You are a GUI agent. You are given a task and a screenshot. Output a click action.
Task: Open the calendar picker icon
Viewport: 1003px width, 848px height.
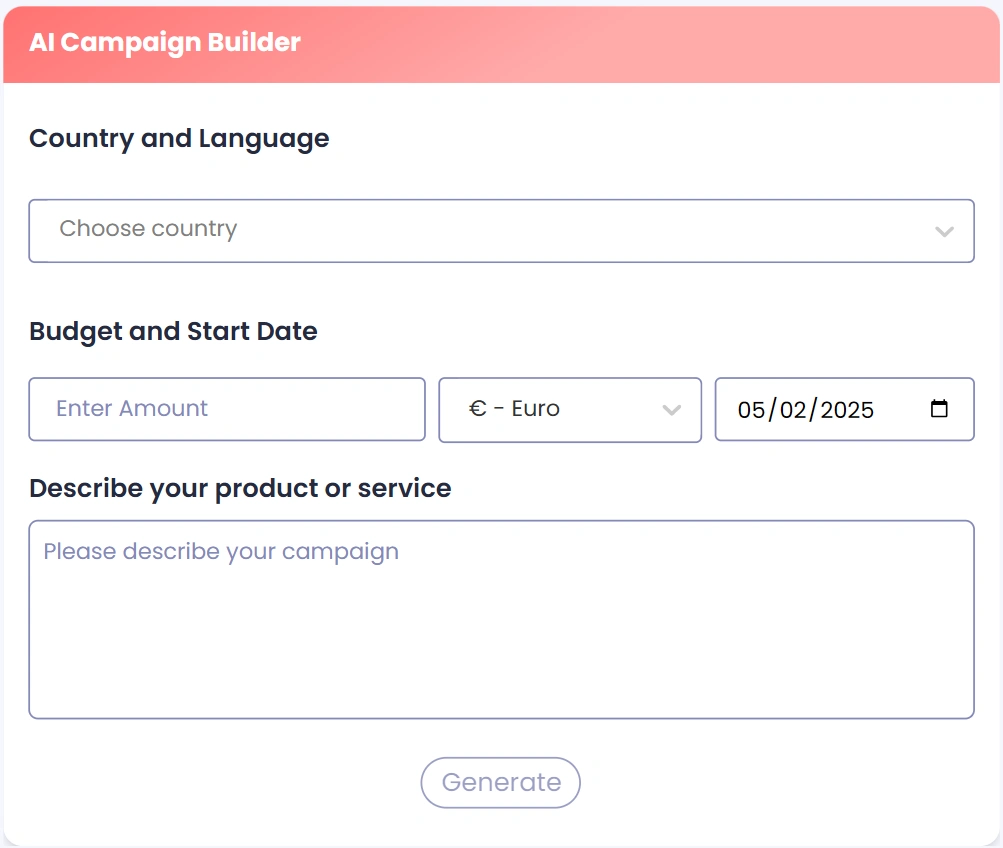[939, 408]
